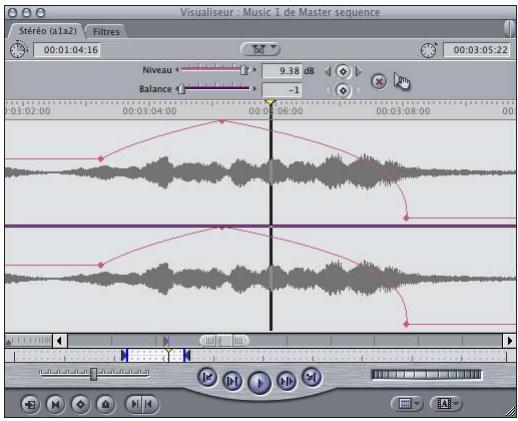The height and width of the screenshot is (421, 518).
Task: Click the Go to Previous Edit button
Action: (x=207, y=377)
